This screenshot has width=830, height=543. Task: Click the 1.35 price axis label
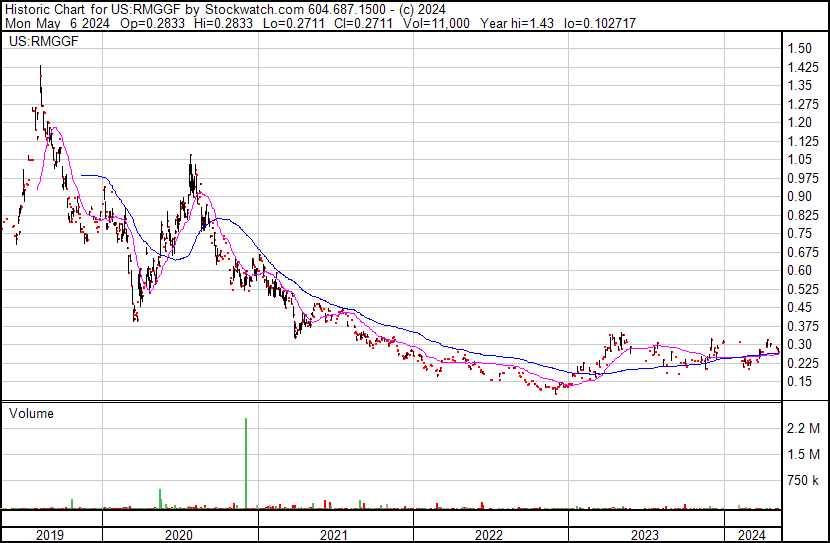[x=799, y=85]
